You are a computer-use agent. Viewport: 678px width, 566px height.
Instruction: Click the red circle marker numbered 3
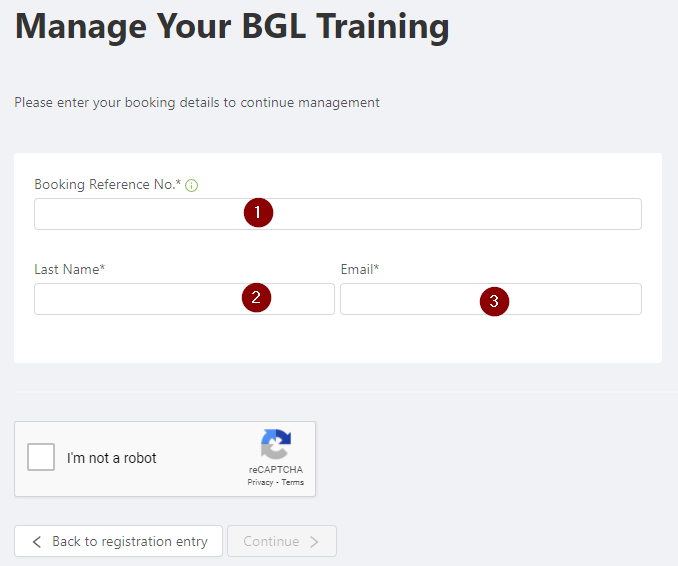point(494,301)
